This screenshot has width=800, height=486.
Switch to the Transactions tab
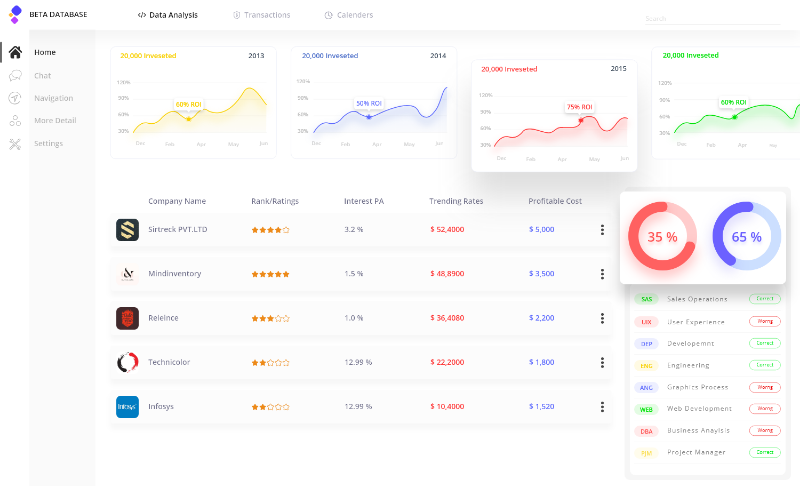tap(262, 15)
